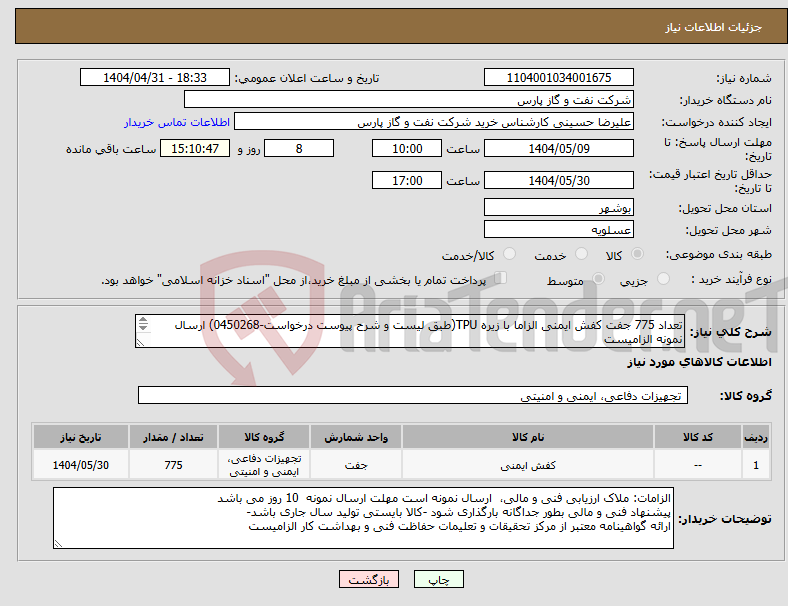
Task: Click the price validity time 17:00
Action: [x=407, y=180]
